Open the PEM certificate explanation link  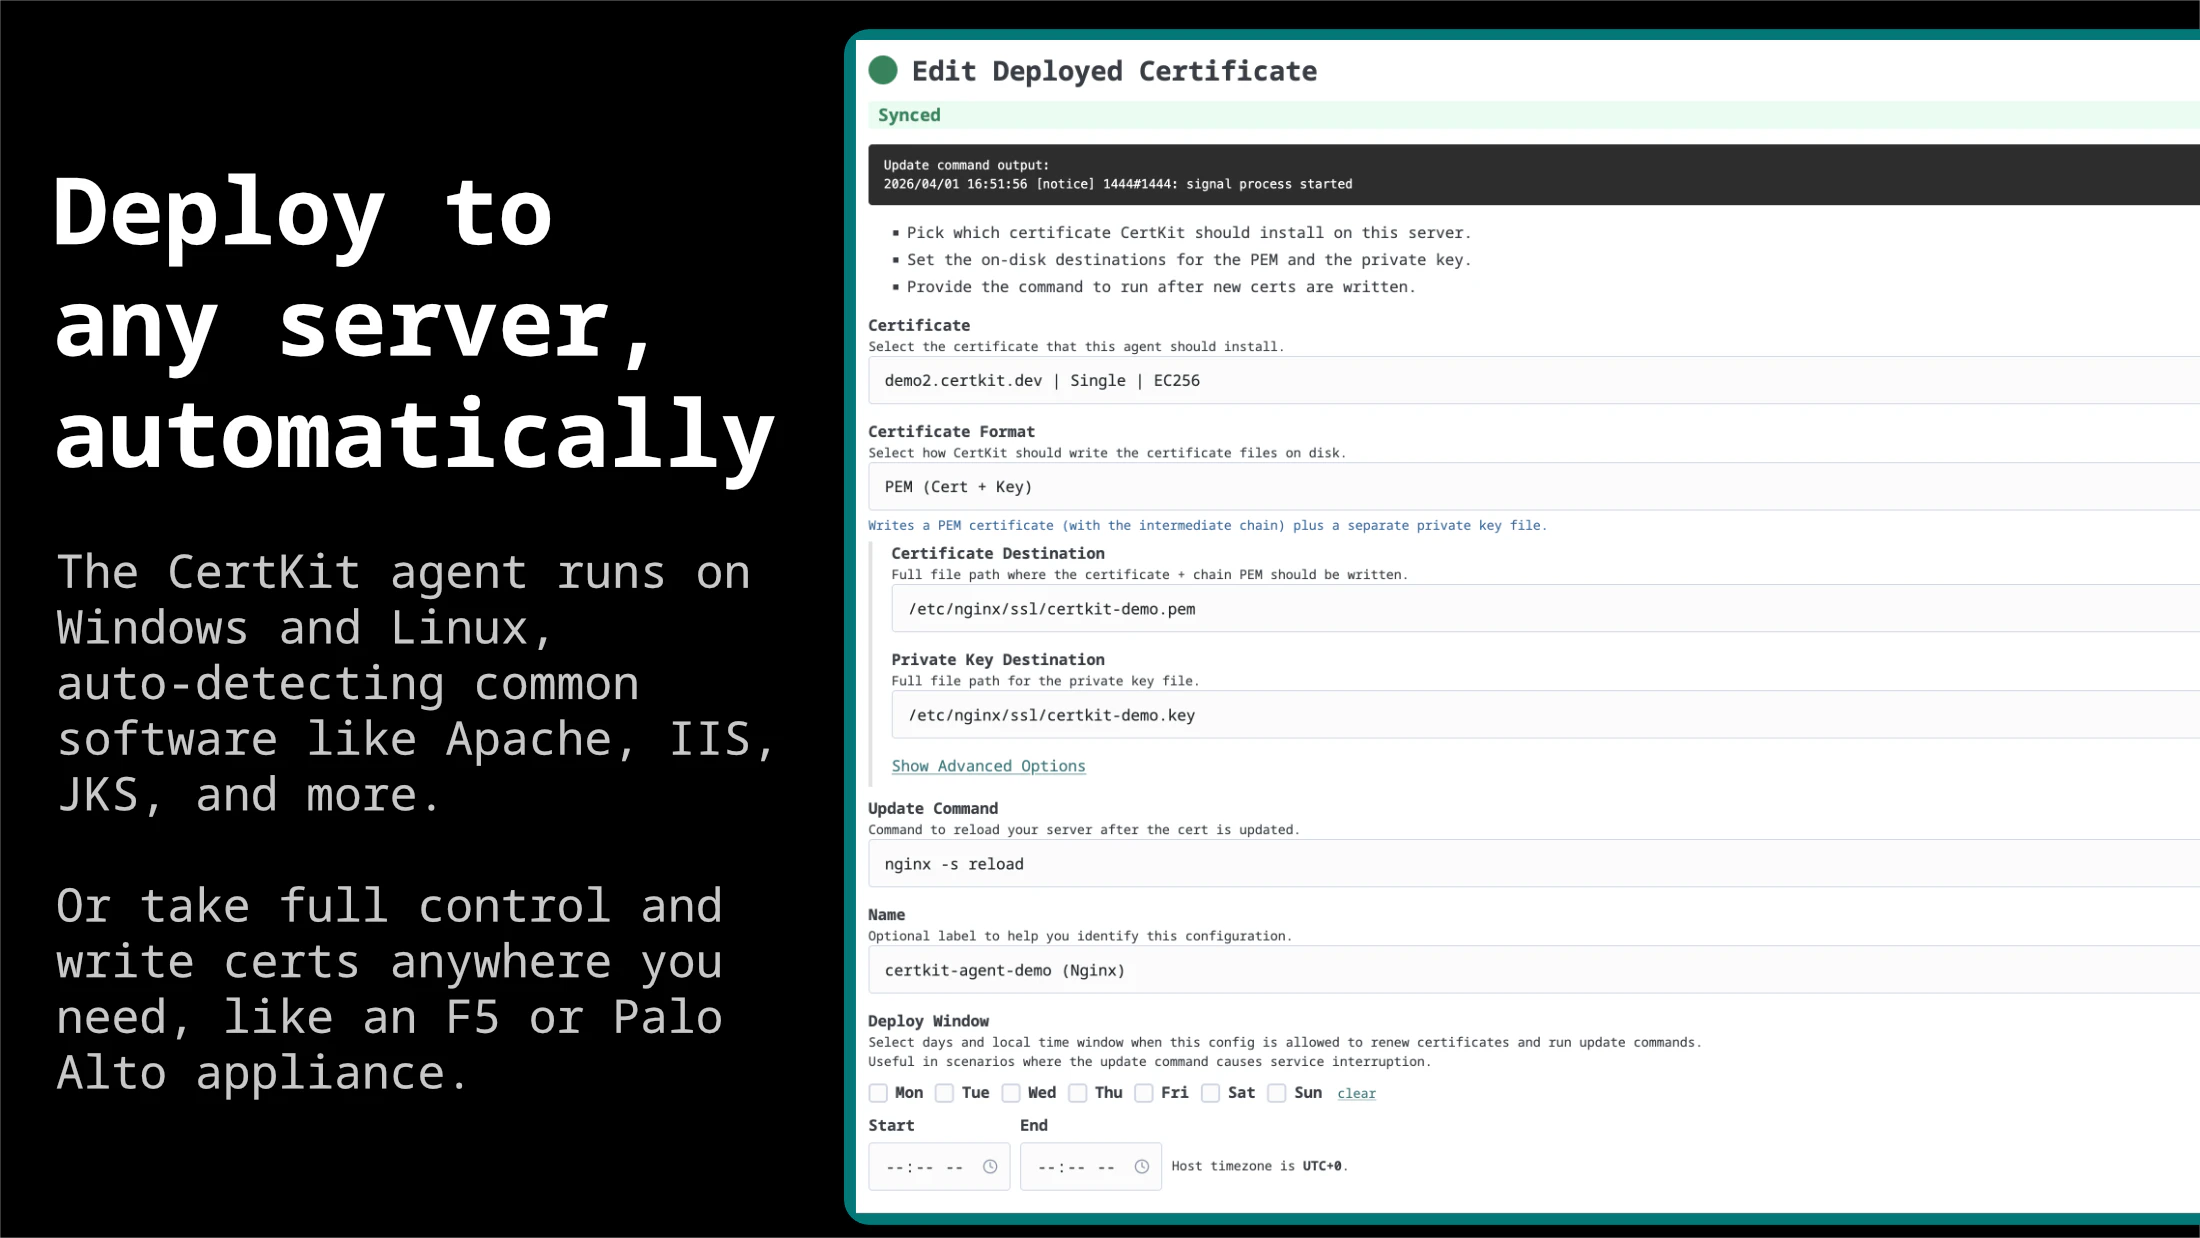1207,525
